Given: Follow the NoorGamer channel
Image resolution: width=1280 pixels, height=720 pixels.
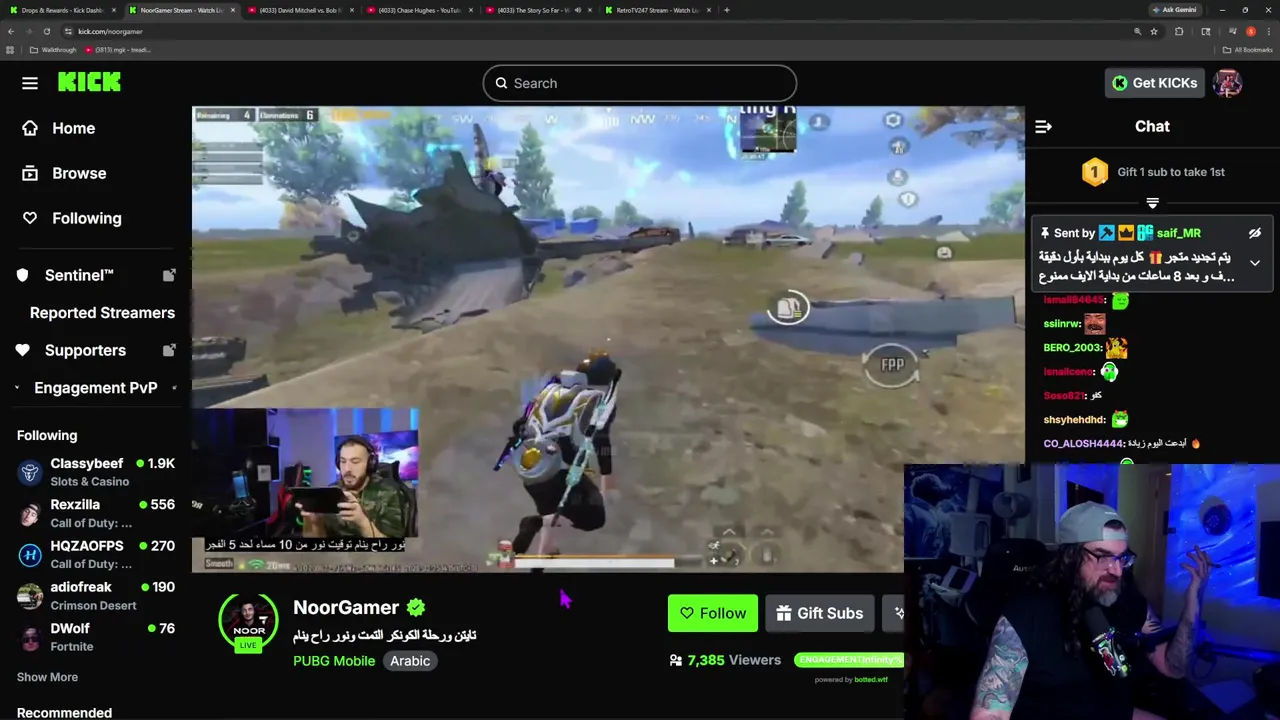Looking at the screenshot, I should coord(713,613).
